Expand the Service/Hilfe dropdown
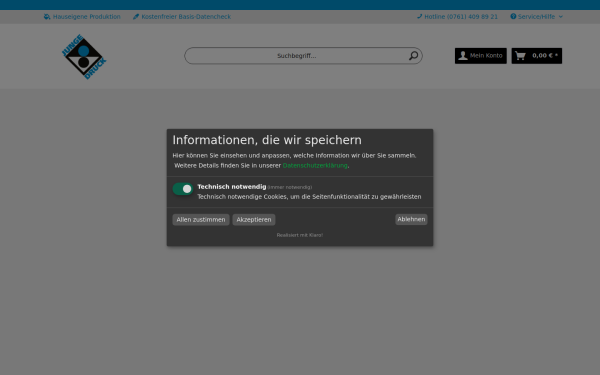This screenshot has width=600, height=375. (536, 16)
